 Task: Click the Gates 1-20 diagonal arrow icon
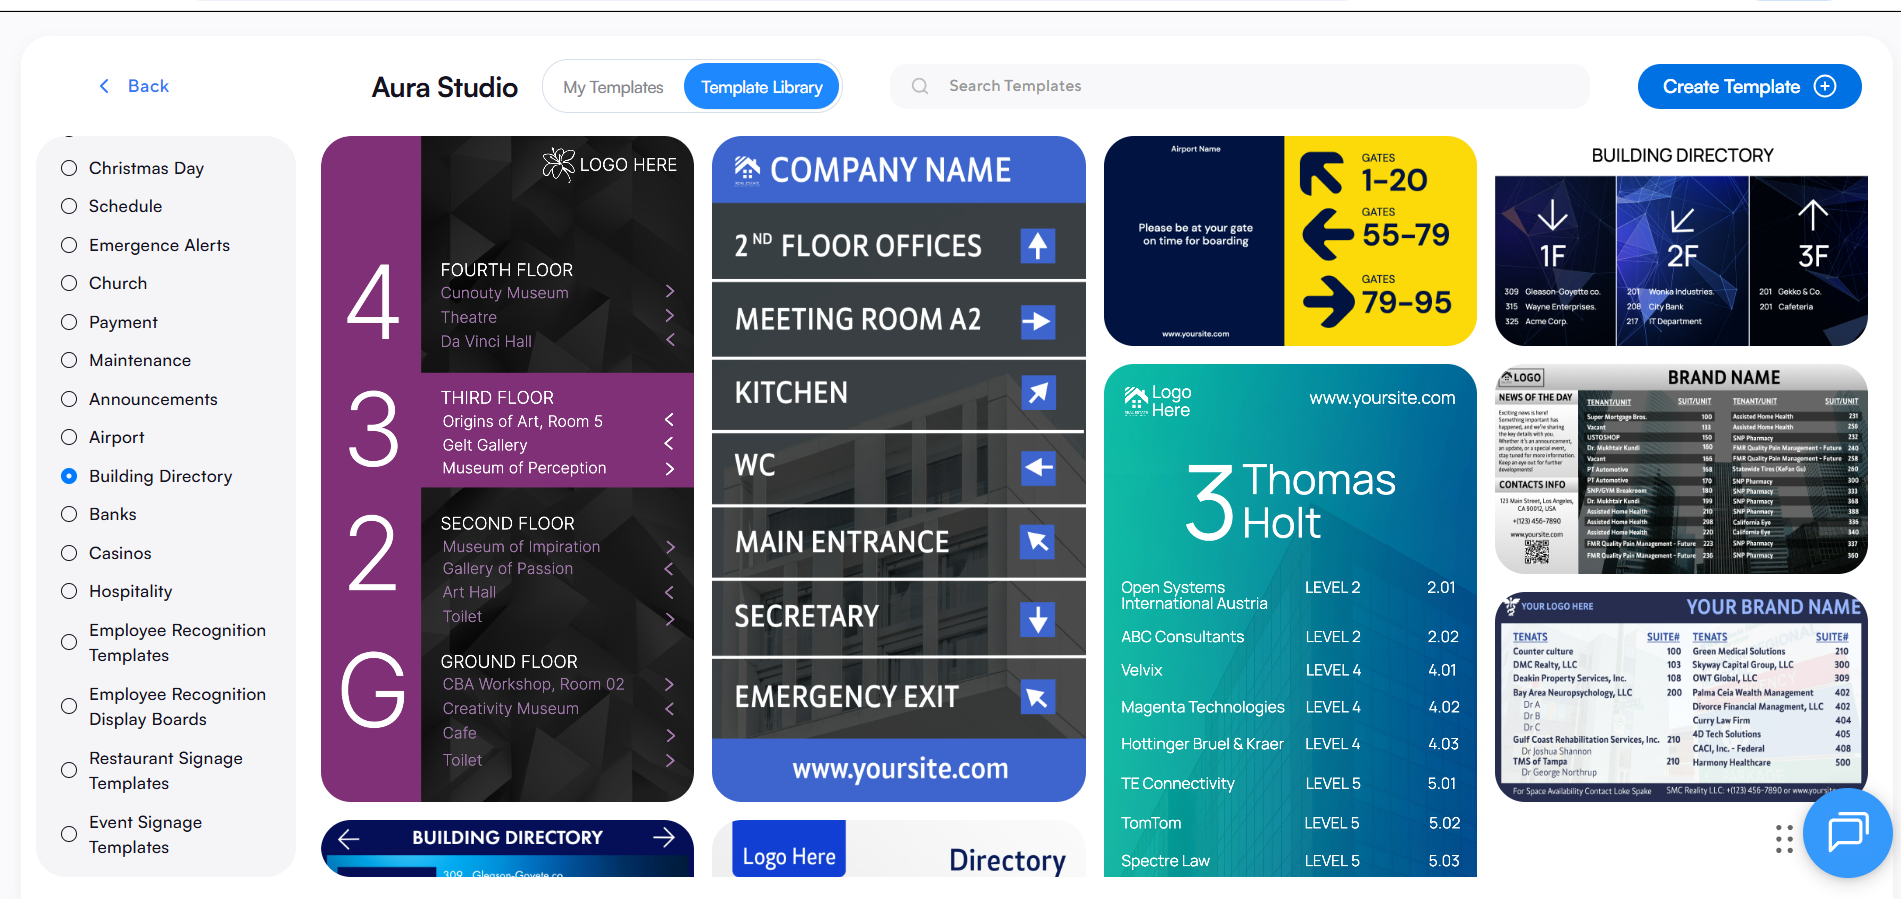pyautogui.click(x=1321, y=172)
